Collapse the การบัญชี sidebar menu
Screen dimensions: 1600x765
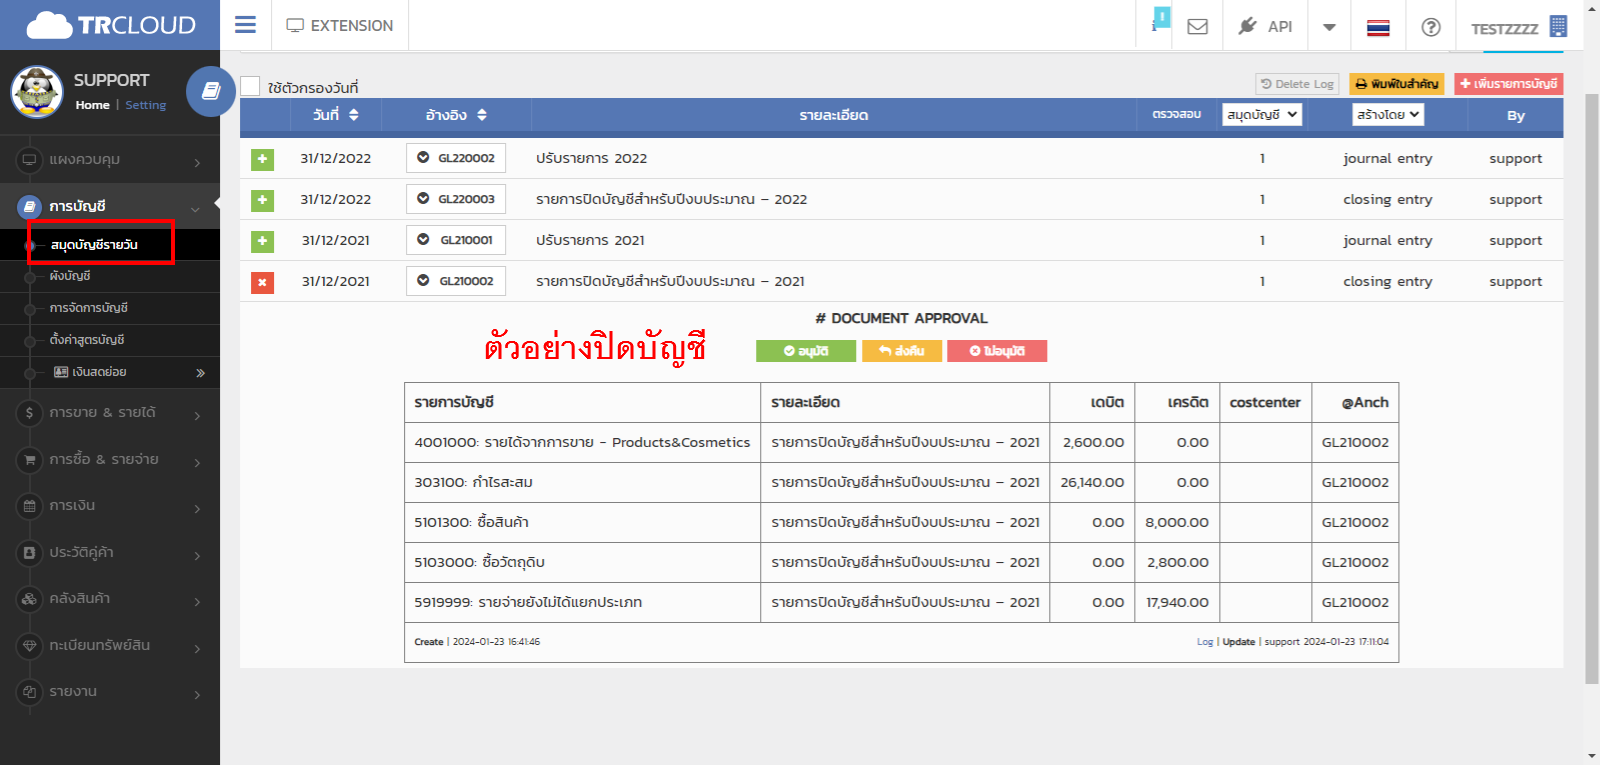pos(110,206)
